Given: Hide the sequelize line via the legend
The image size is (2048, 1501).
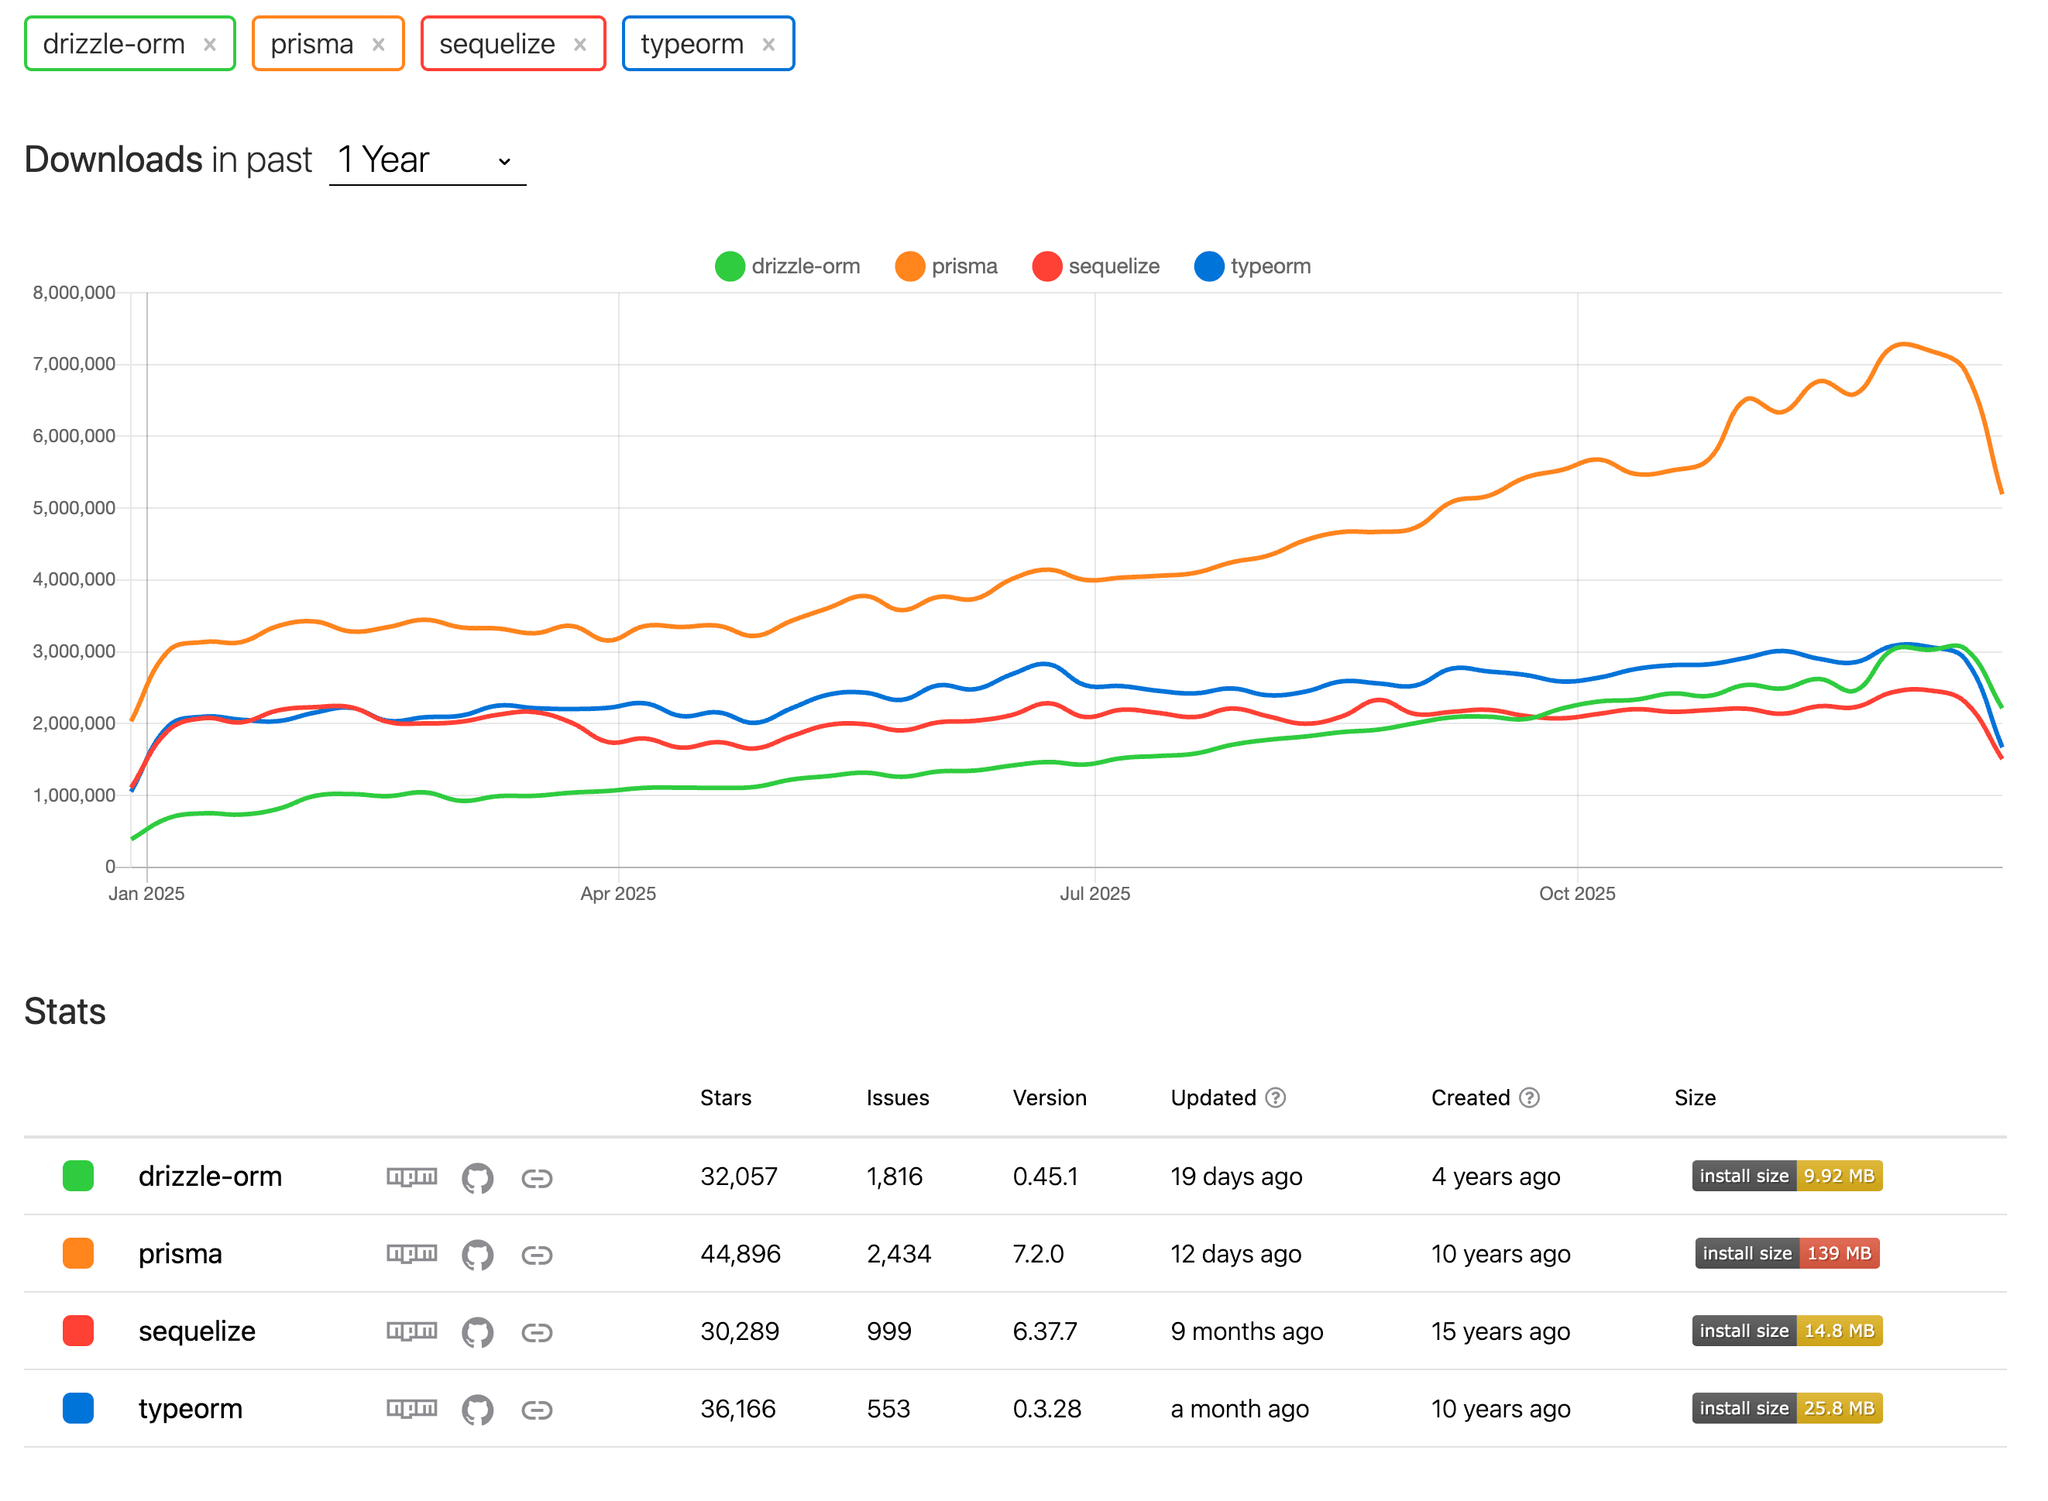Looking at the screenshot, I should [x=1095, y=266].
